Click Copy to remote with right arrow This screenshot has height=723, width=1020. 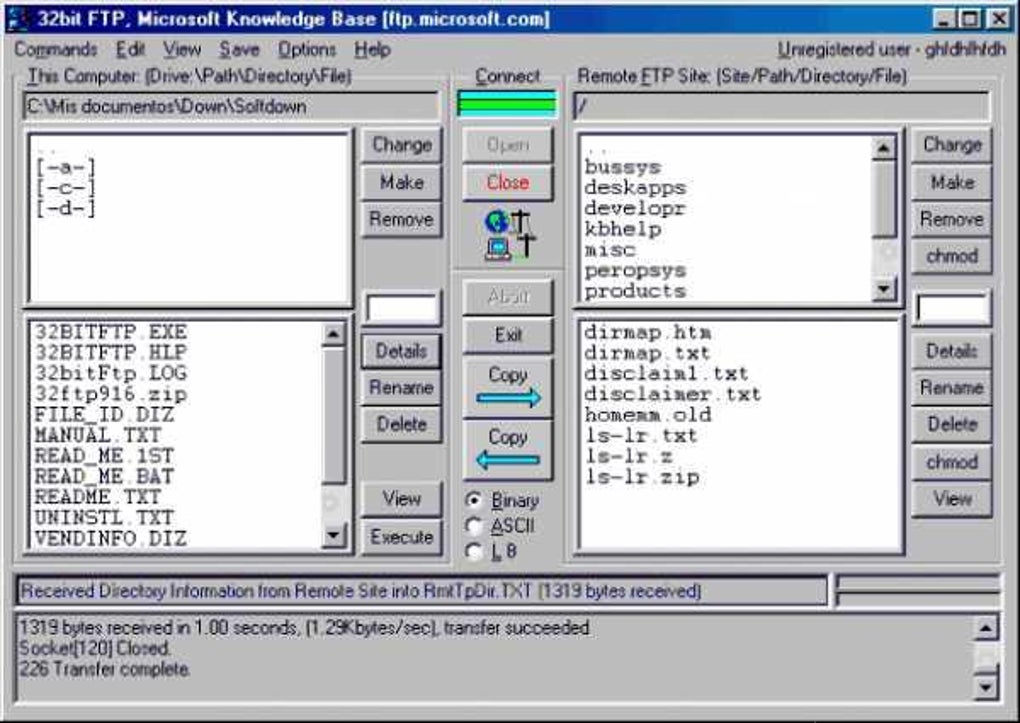507,386
